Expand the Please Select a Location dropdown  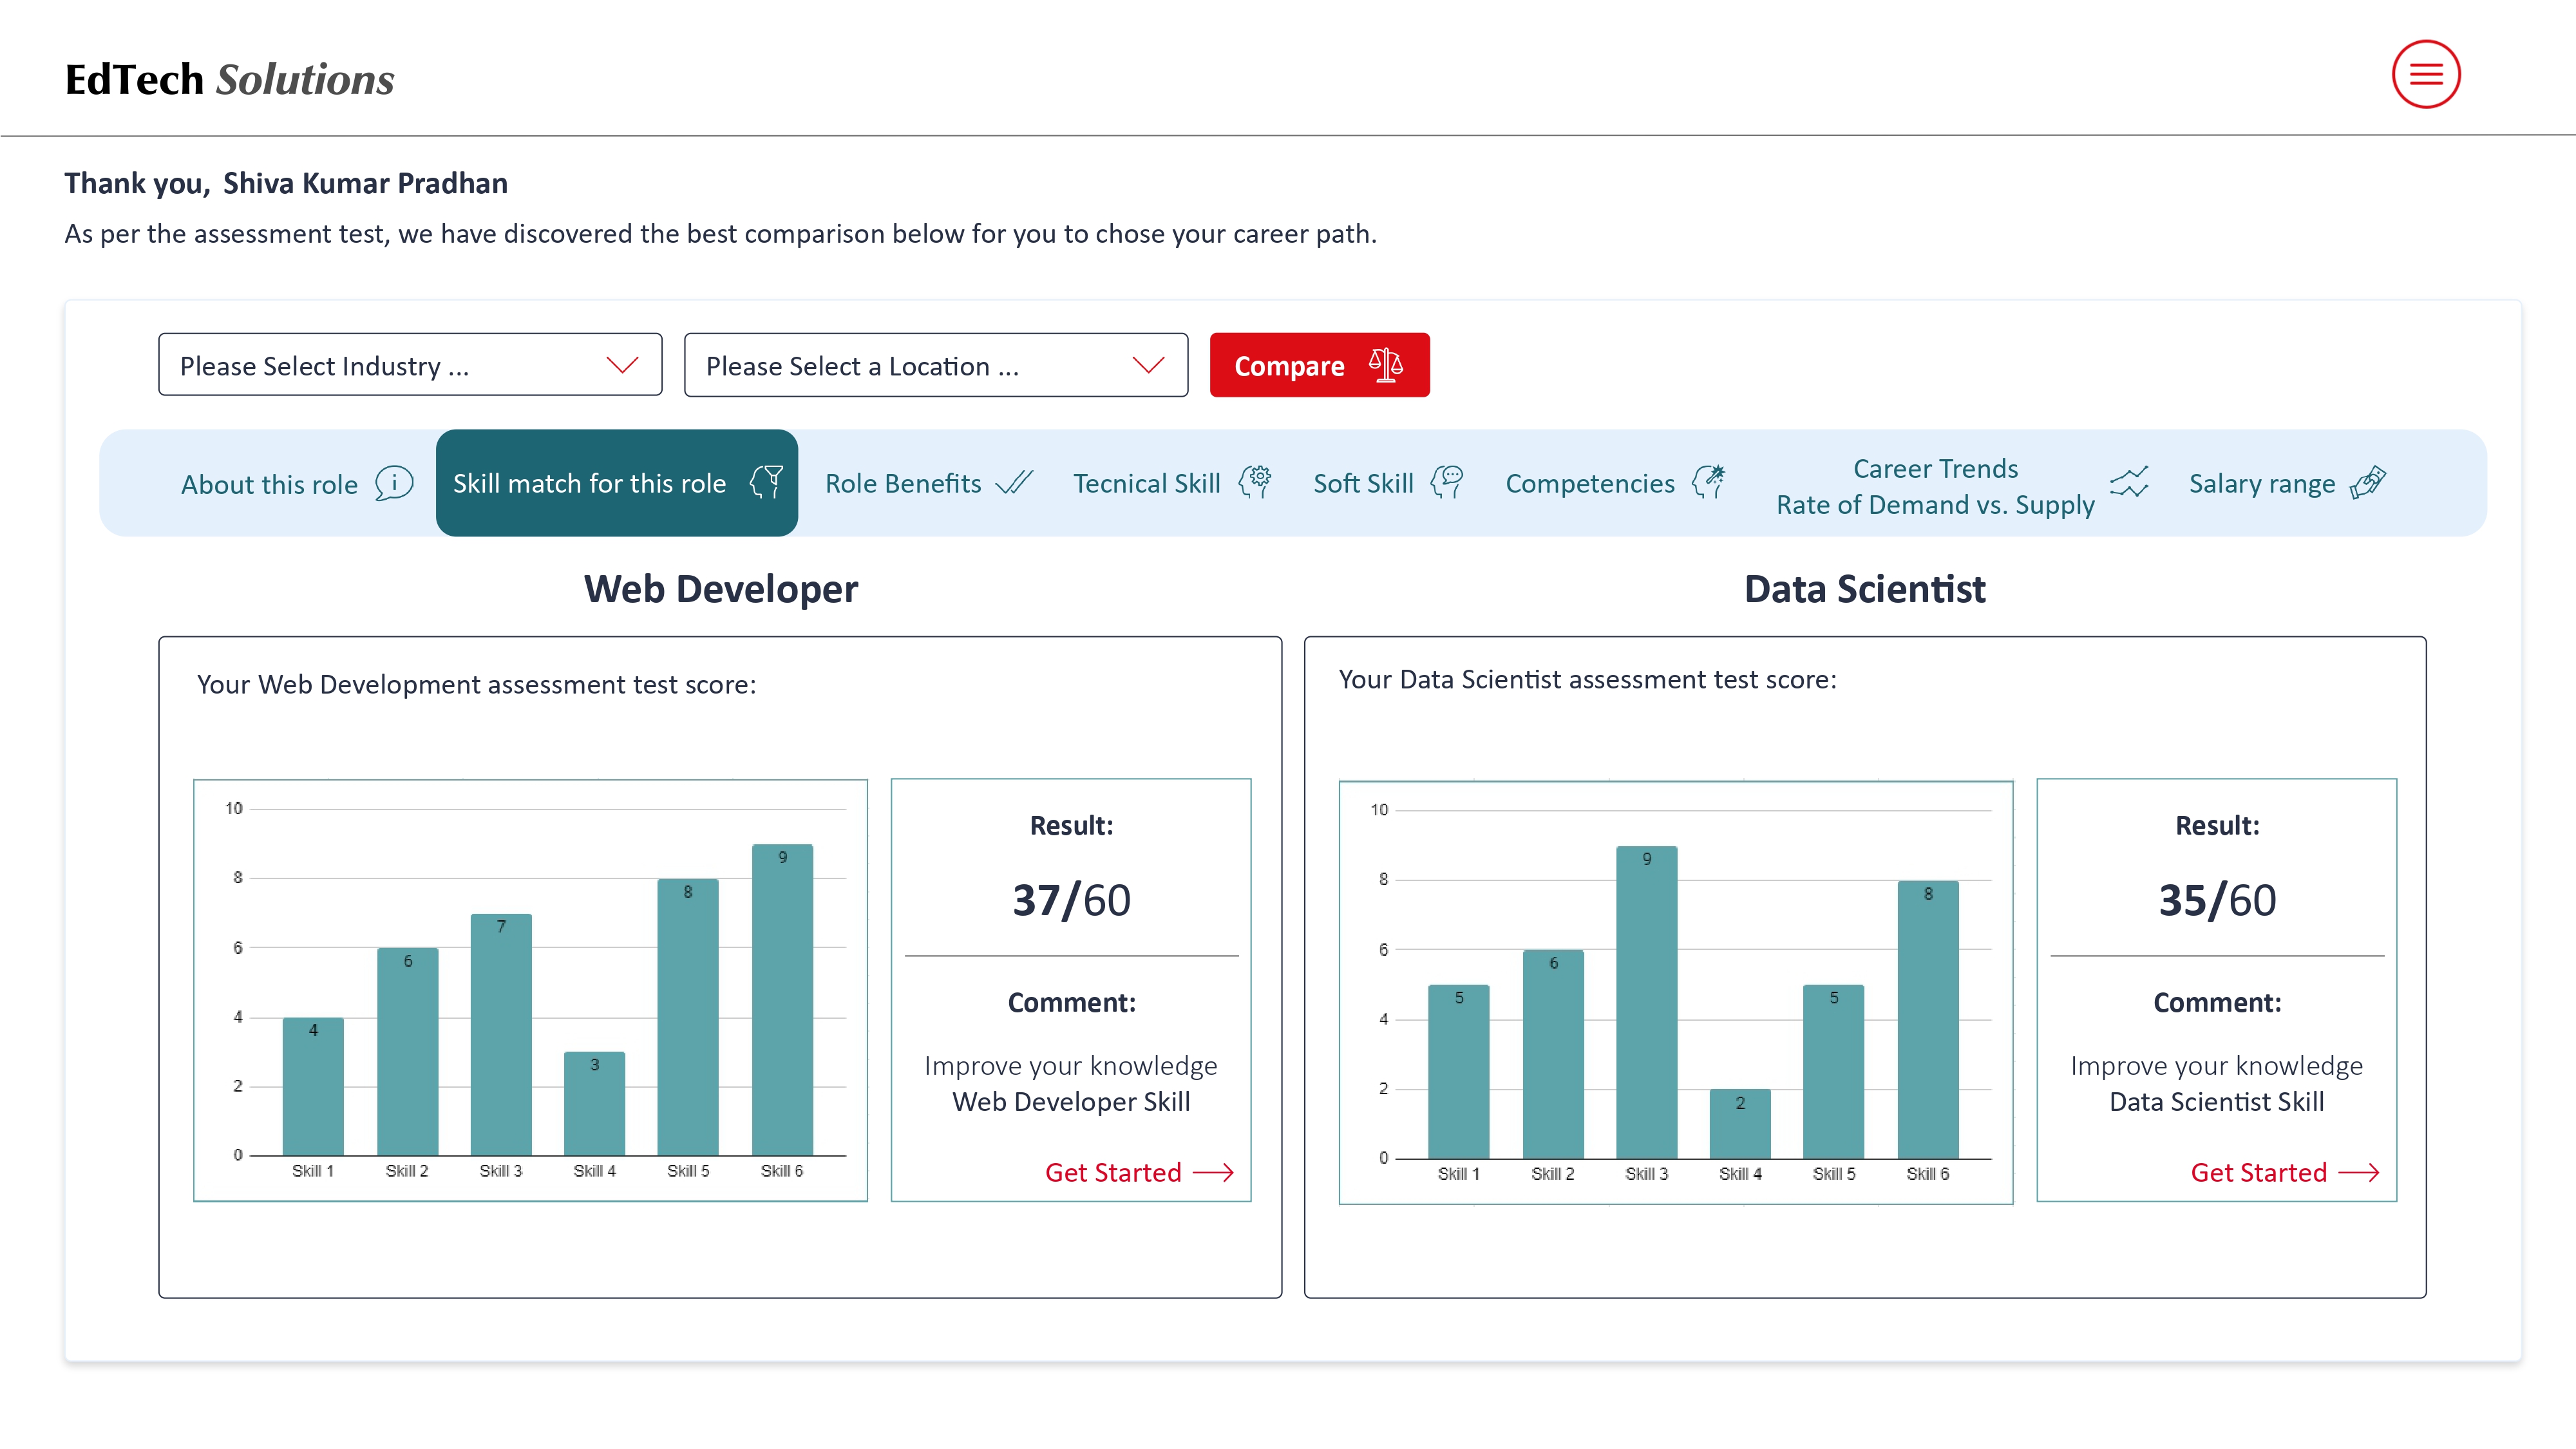pyautogui.click(x=935, y=365)
